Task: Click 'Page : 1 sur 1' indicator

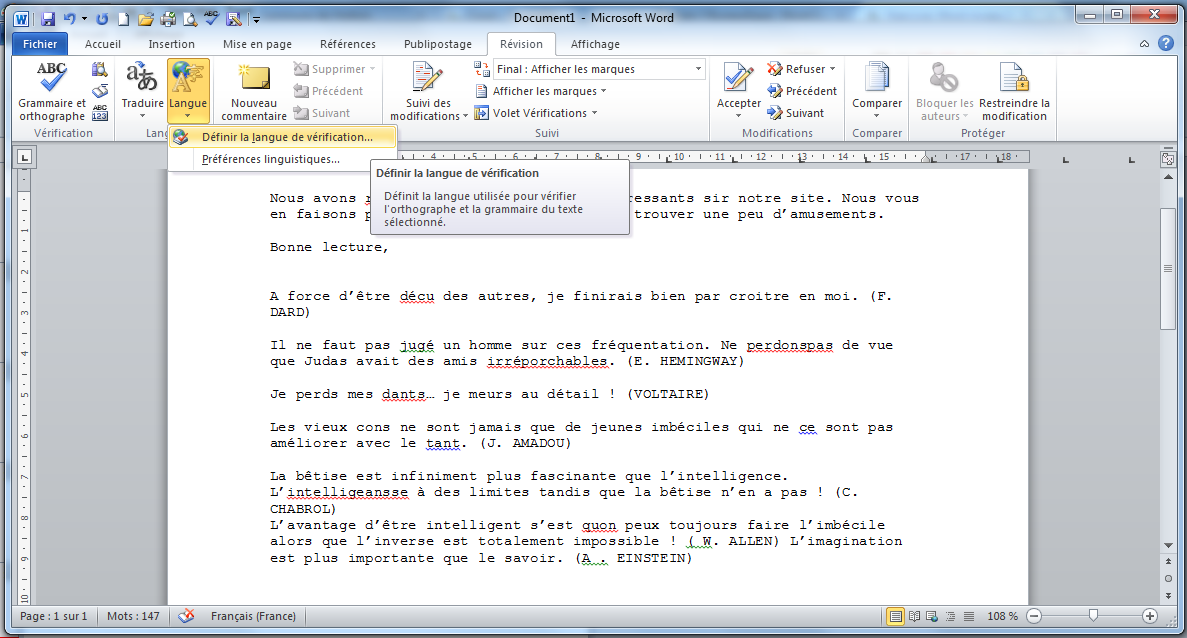Action: (54, 616)
